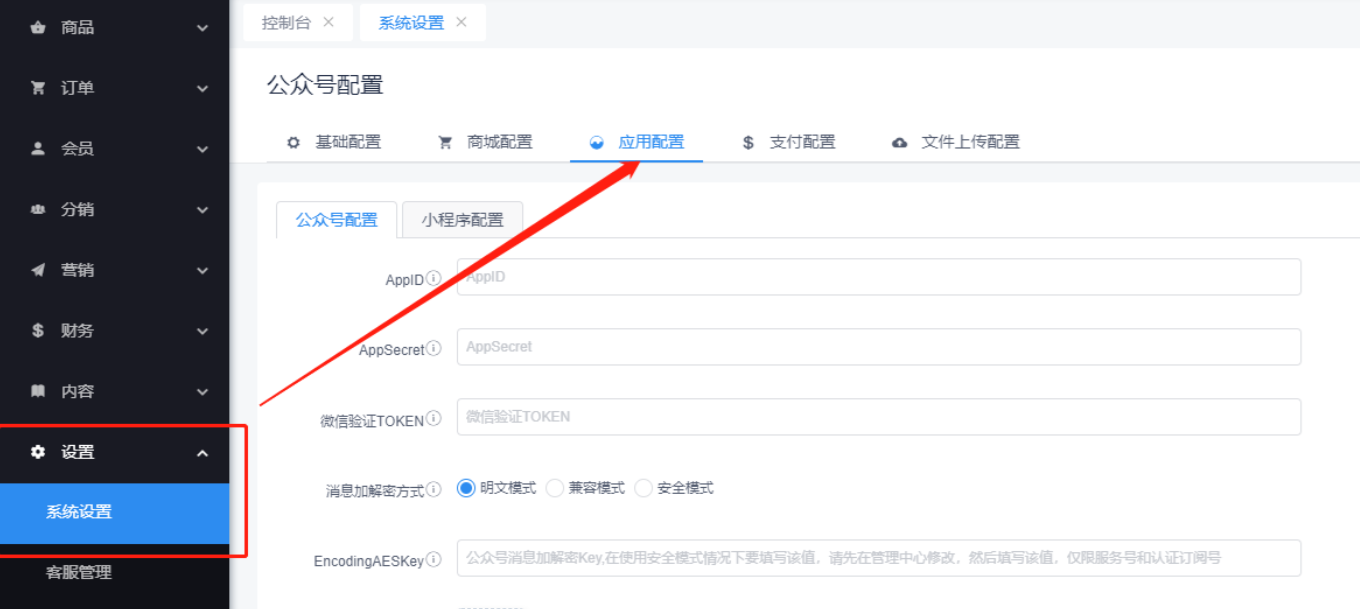Click the 订单 cart icon in sidebar
Screen dimensions: 1360x609
(38, 88)
